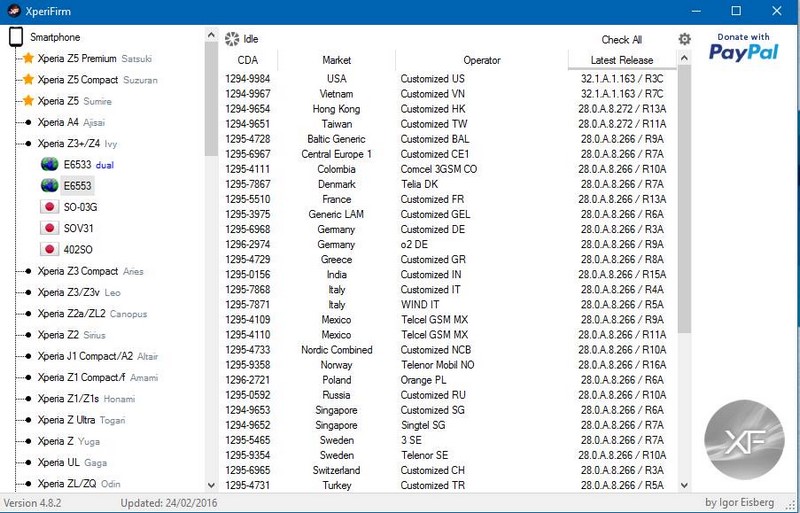Screen dimensions: 800x513
Task: Click the Smartphone device icon
Action: click(x=16, y=37)
